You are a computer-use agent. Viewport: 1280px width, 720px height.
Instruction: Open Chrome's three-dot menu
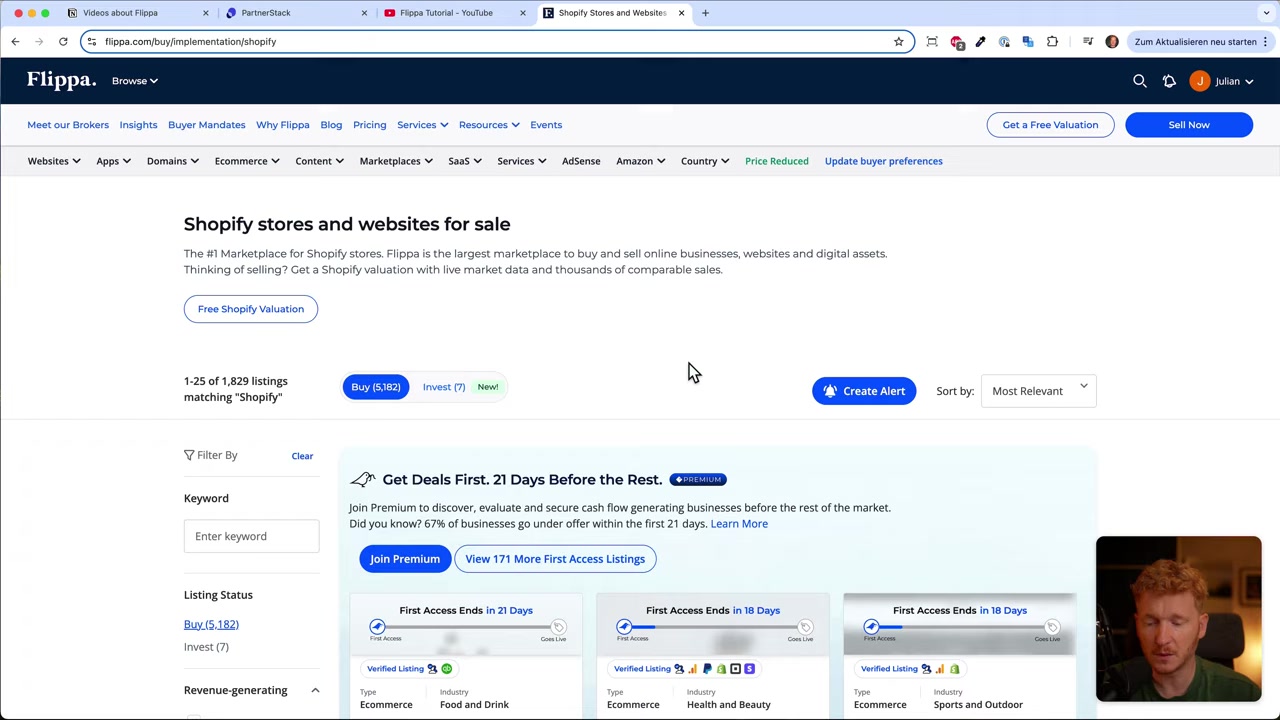pos(1265,41)
